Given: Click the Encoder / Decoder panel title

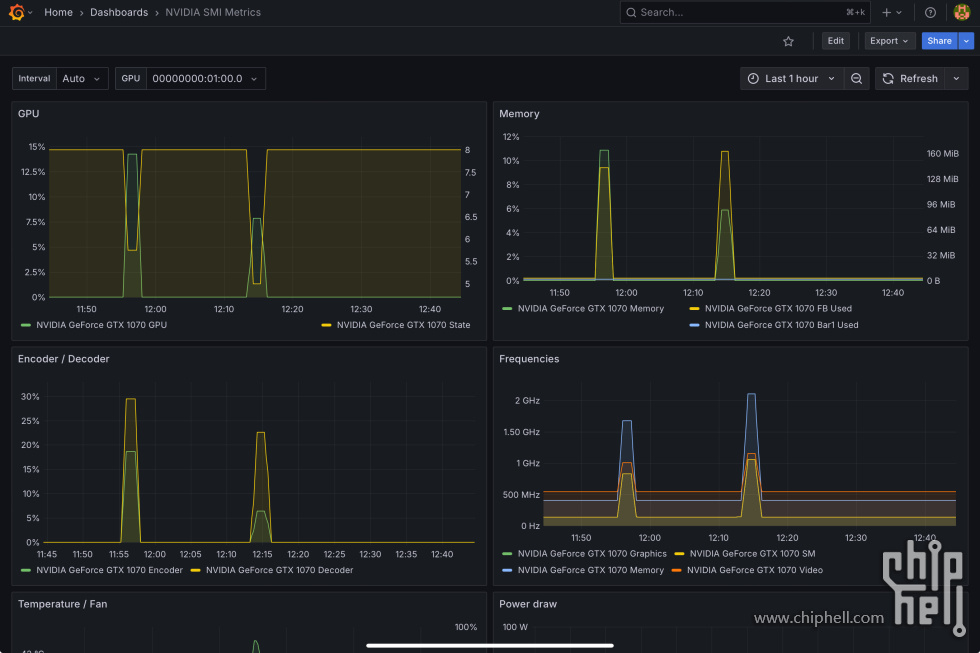Looking at the screenshot, I should pyautogui.click(x=63, y=359).
